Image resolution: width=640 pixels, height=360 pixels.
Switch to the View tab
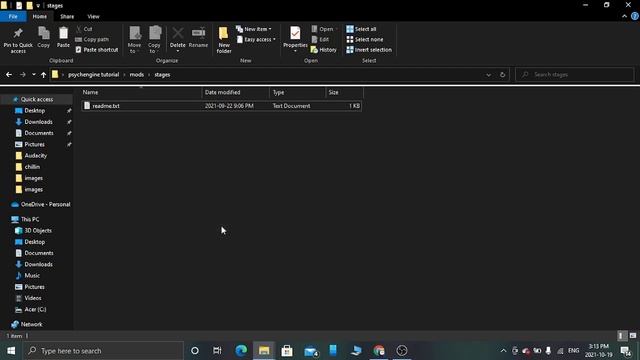(x=93, y=16)
